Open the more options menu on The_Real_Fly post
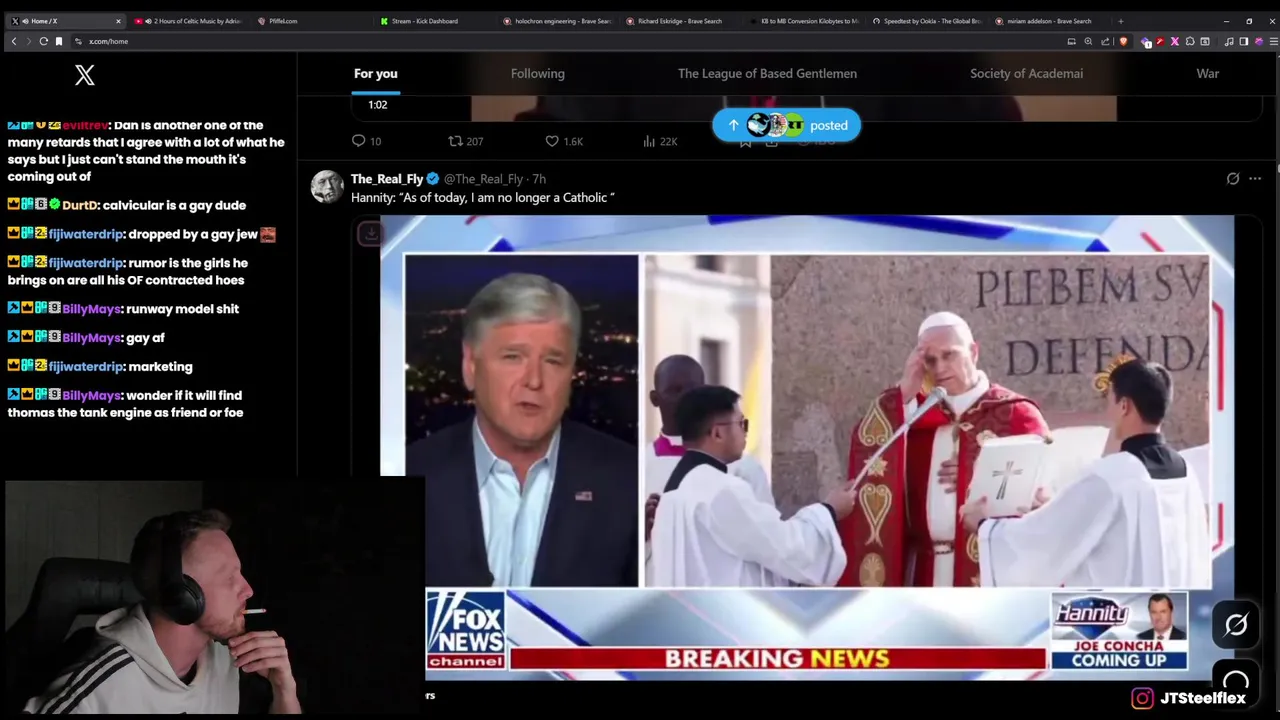The height and width of the screenshot is (720, 1280). (1255, 179)
